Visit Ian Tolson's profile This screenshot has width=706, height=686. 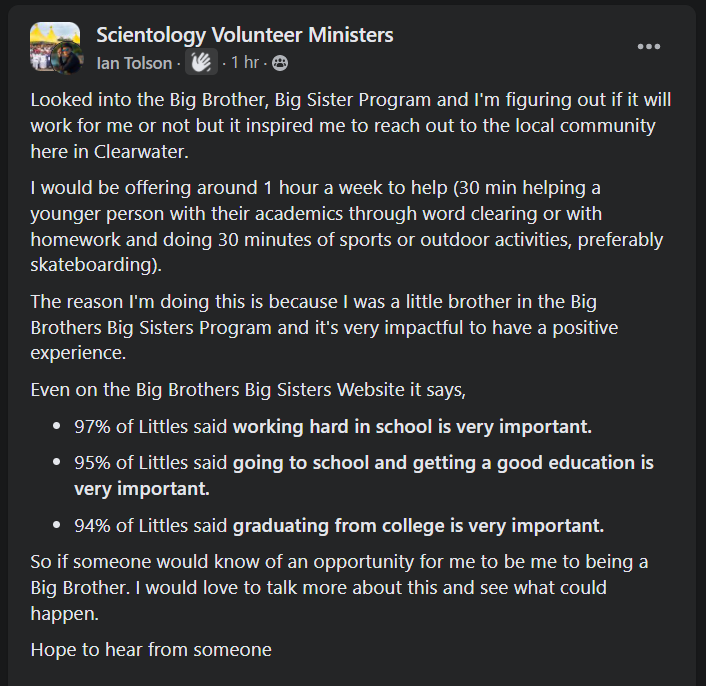point(135,63)
